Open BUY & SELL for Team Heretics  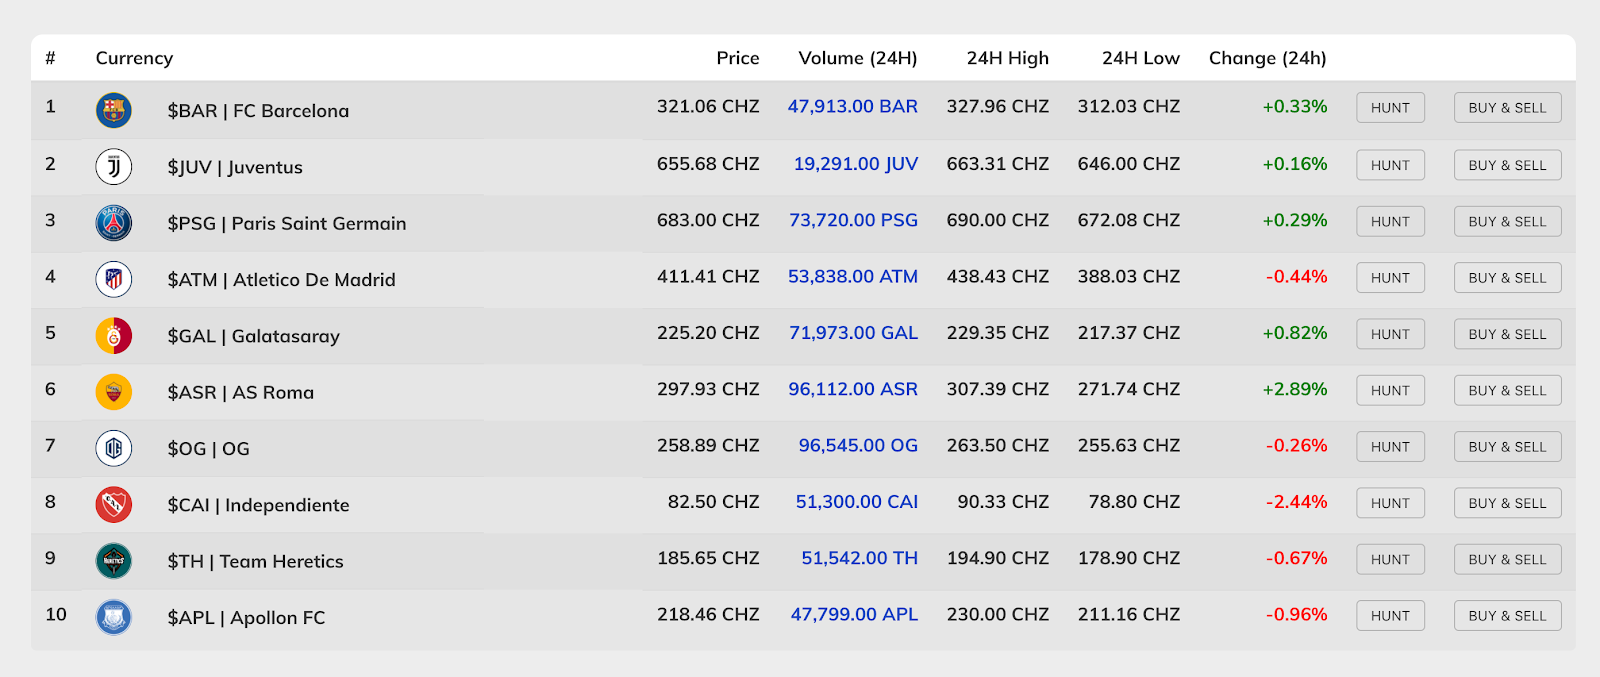coord(1507,560)
